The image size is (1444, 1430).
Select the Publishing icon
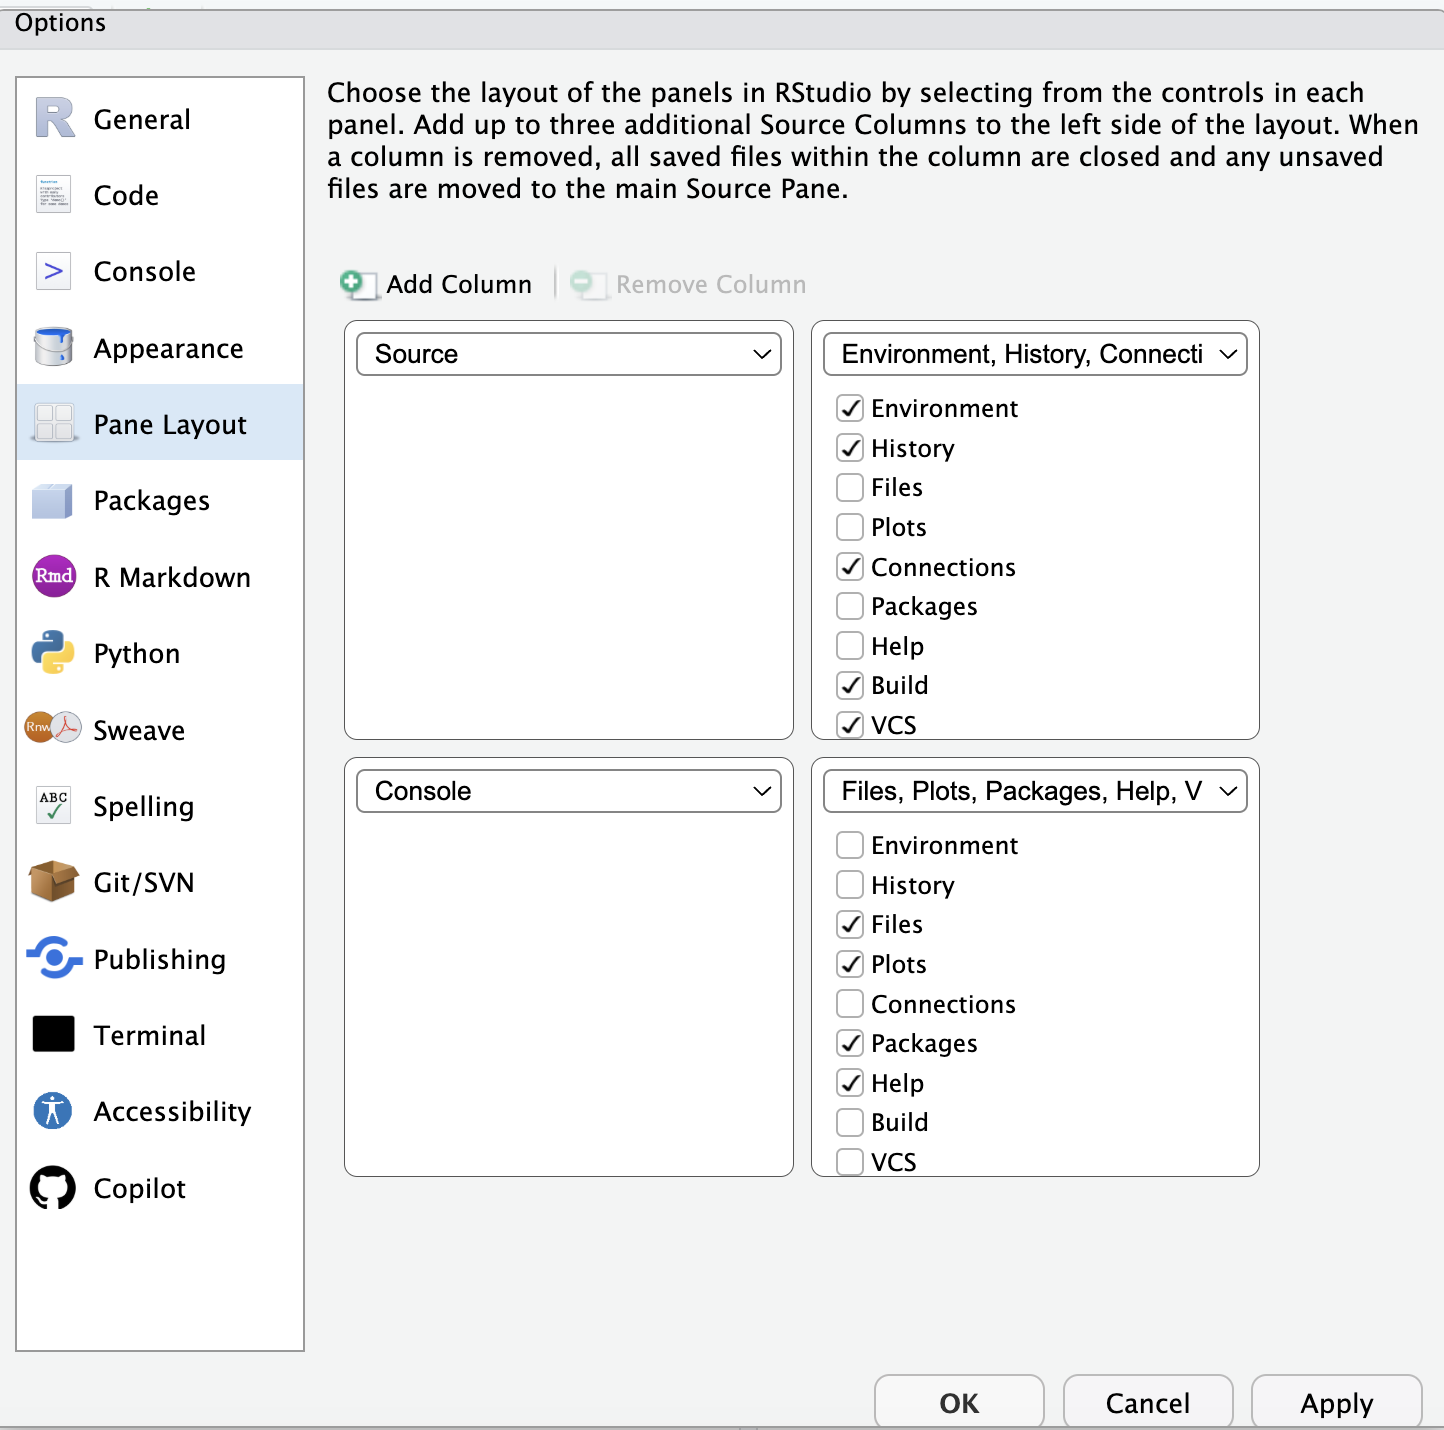click(52, 958)
